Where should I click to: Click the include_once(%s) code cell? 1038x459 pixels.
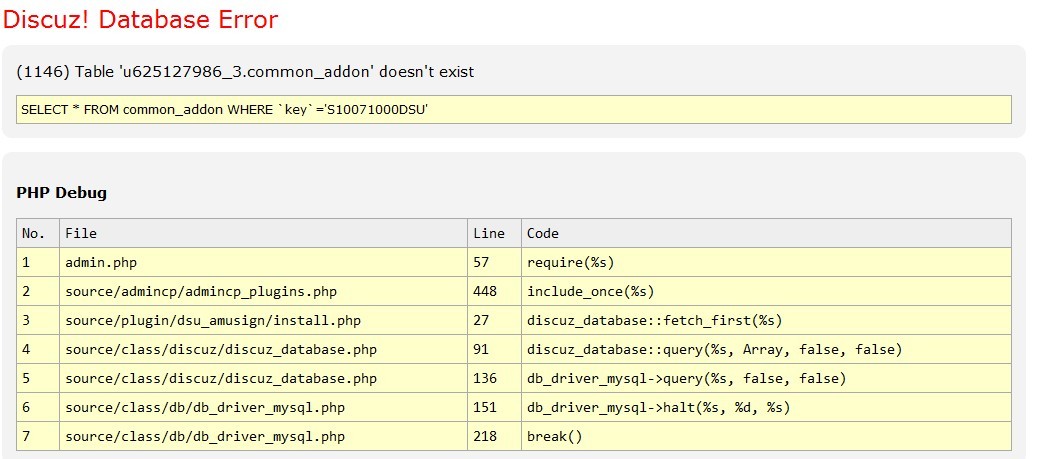pos(590,291)
